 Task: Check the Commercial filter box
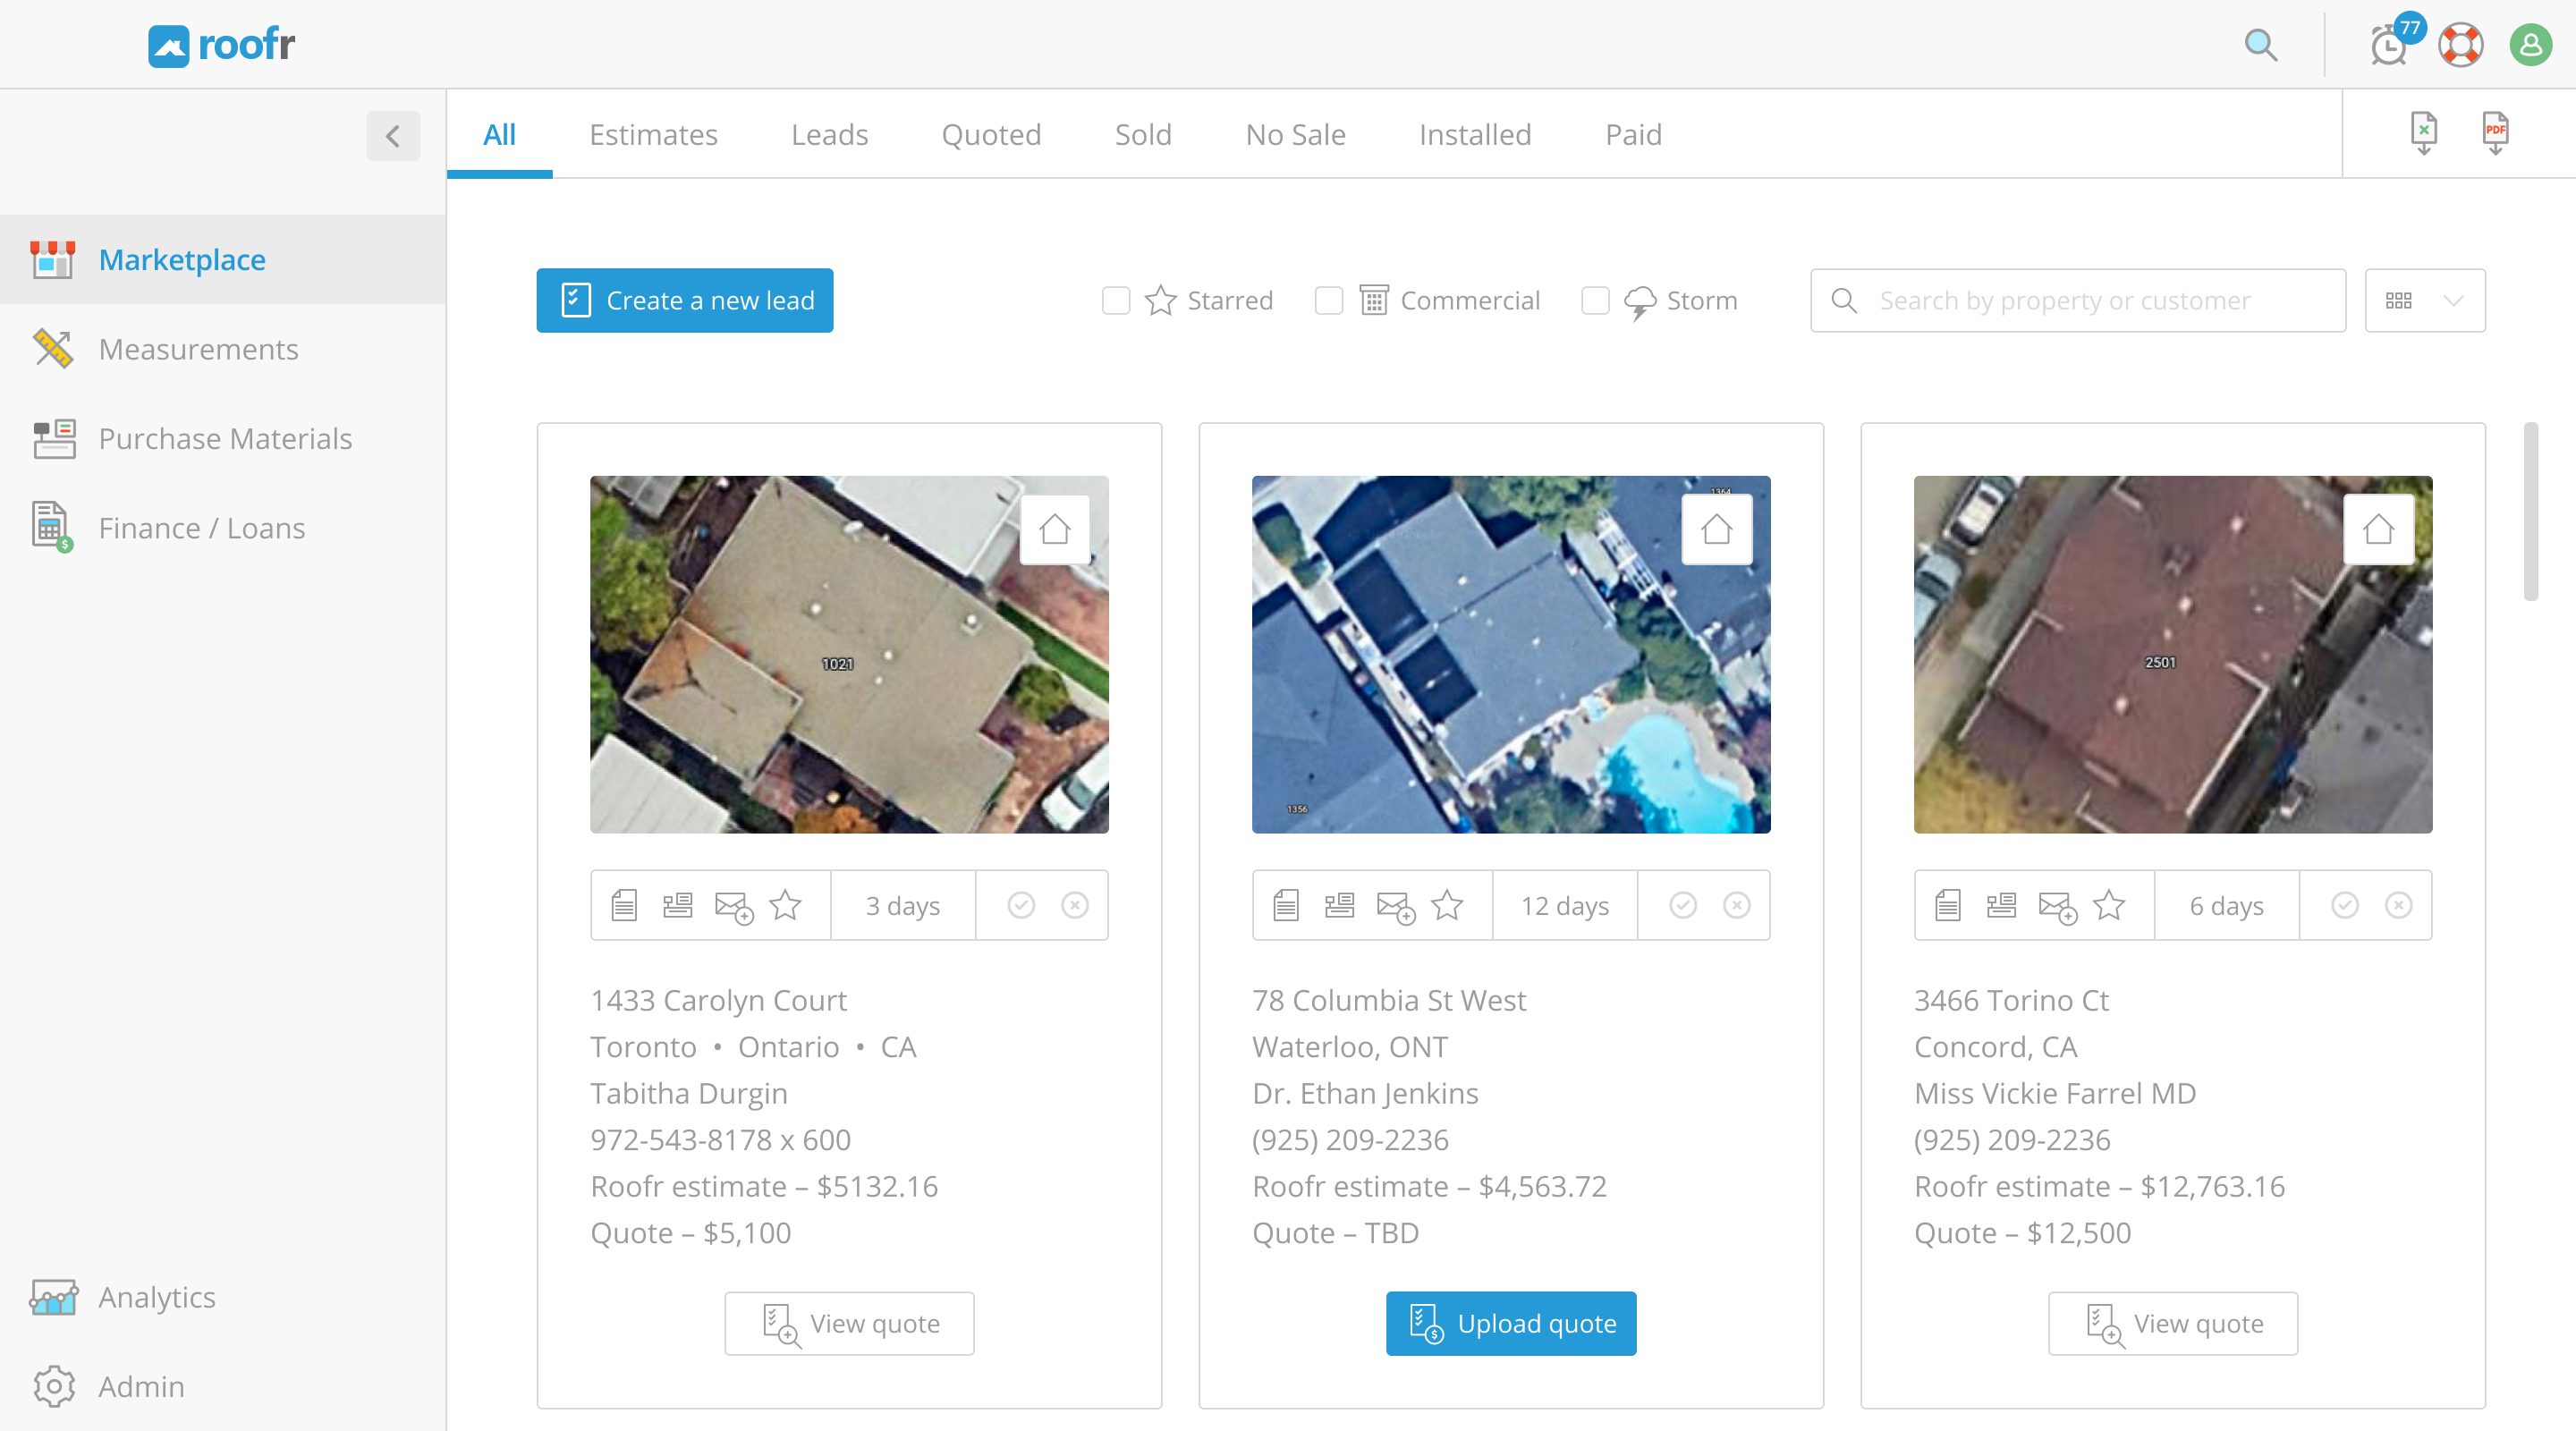click(1328, 301)
